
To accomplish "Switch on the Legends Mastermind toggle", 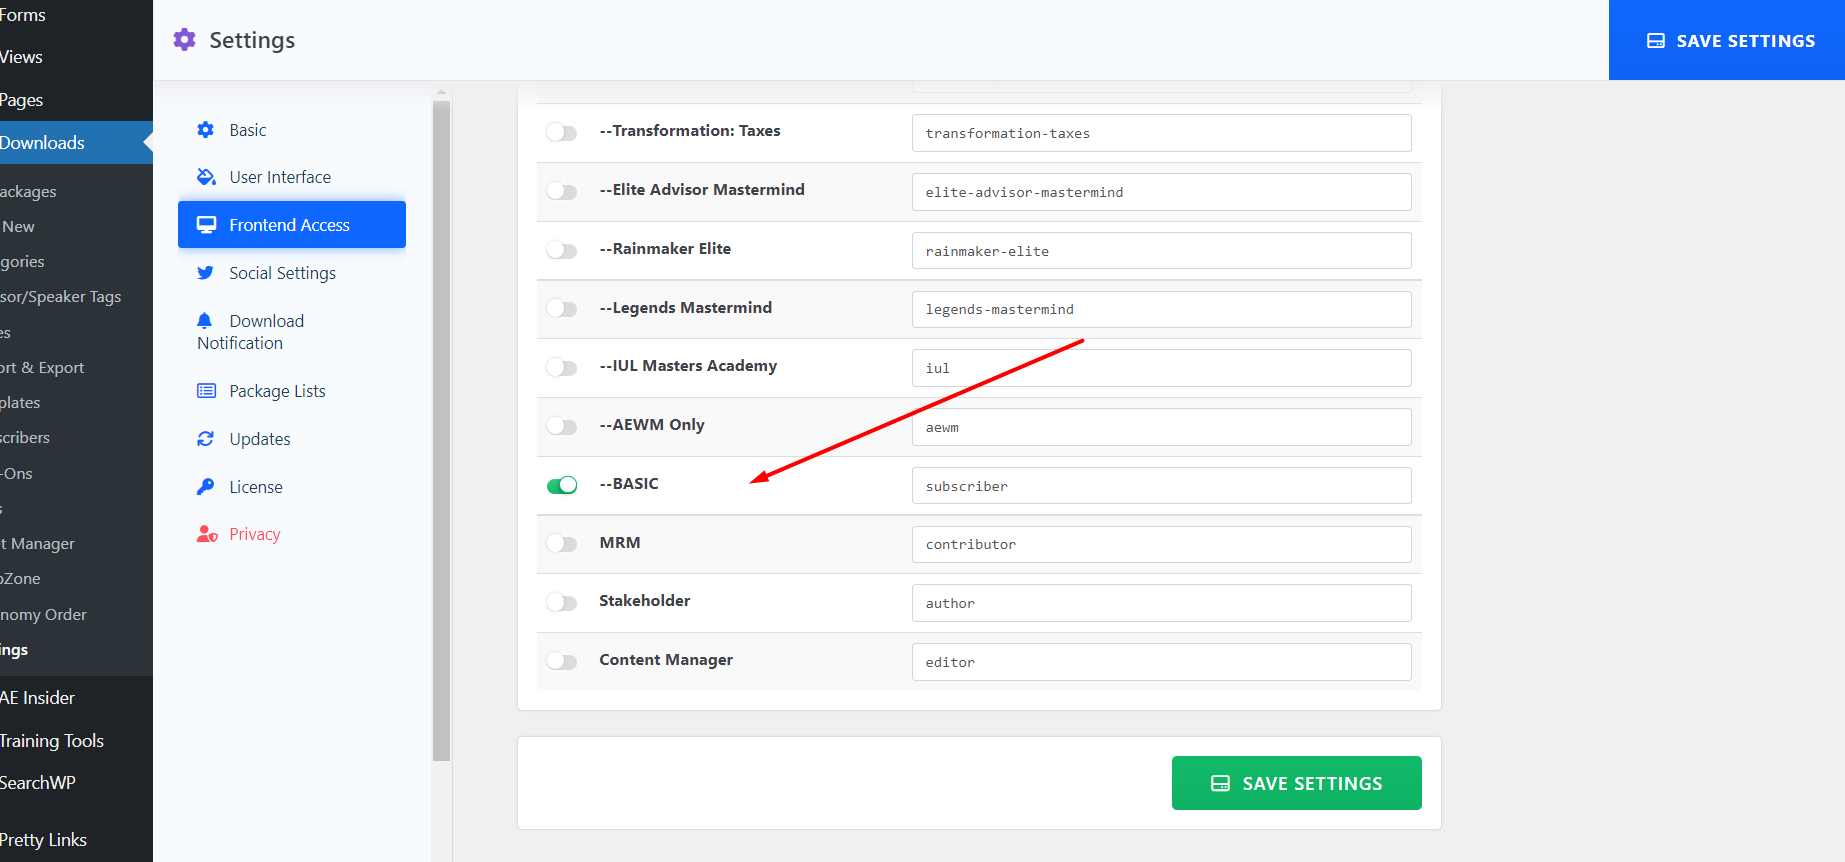I will pos(562,309).
